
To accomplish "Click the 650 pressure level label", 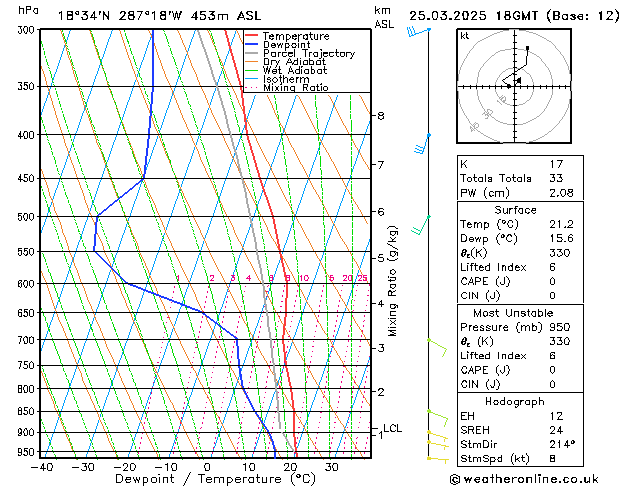I will tap(28, 313).
